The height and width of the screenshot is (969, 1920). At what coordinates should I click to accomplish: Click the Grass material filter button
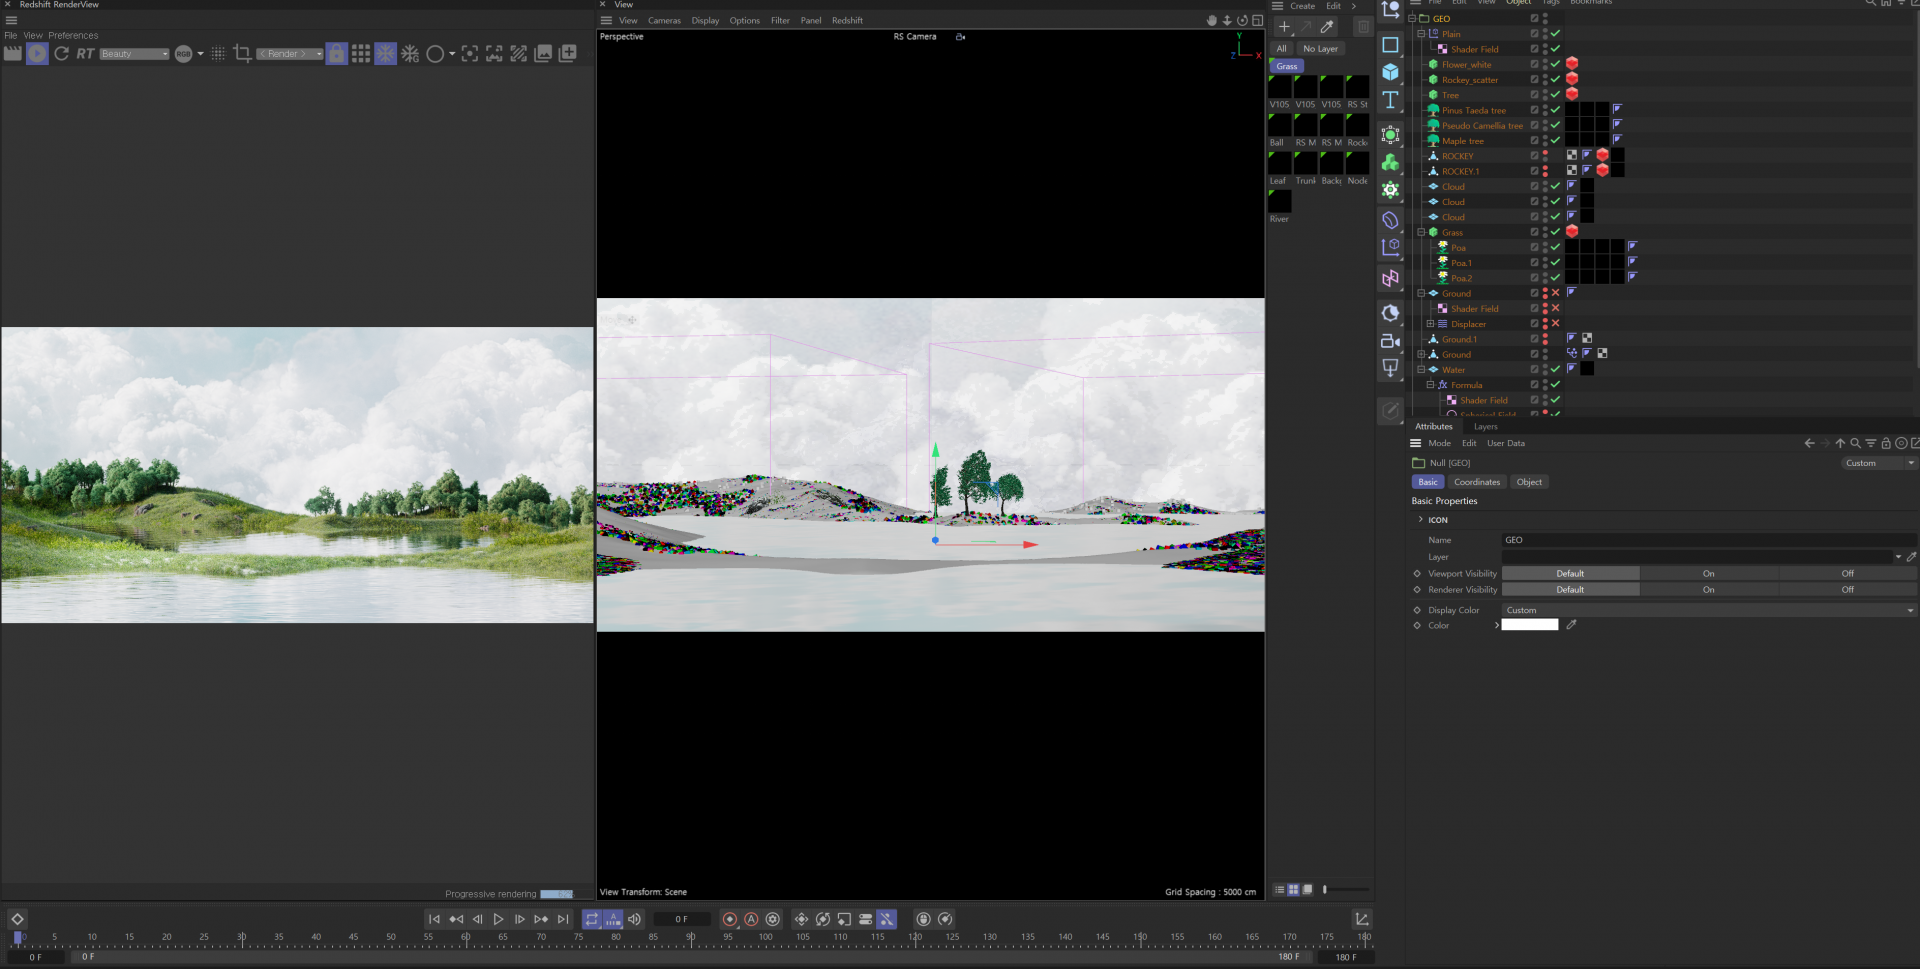click(1287, 67)
